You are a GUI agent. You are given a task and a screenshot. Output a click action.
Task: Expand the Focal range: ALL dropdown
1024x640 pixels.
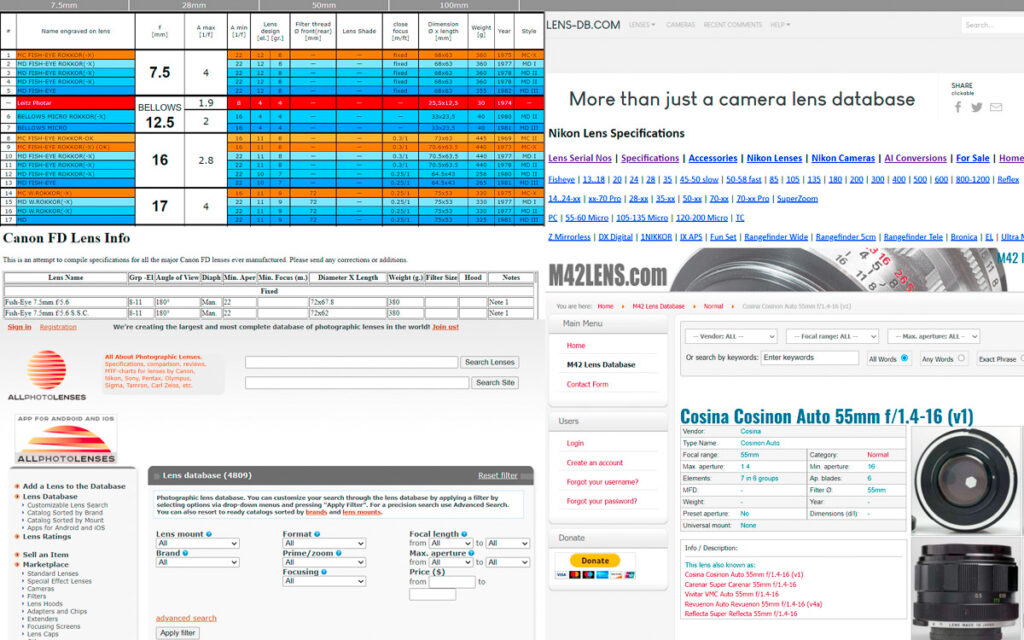click(833, 336)
